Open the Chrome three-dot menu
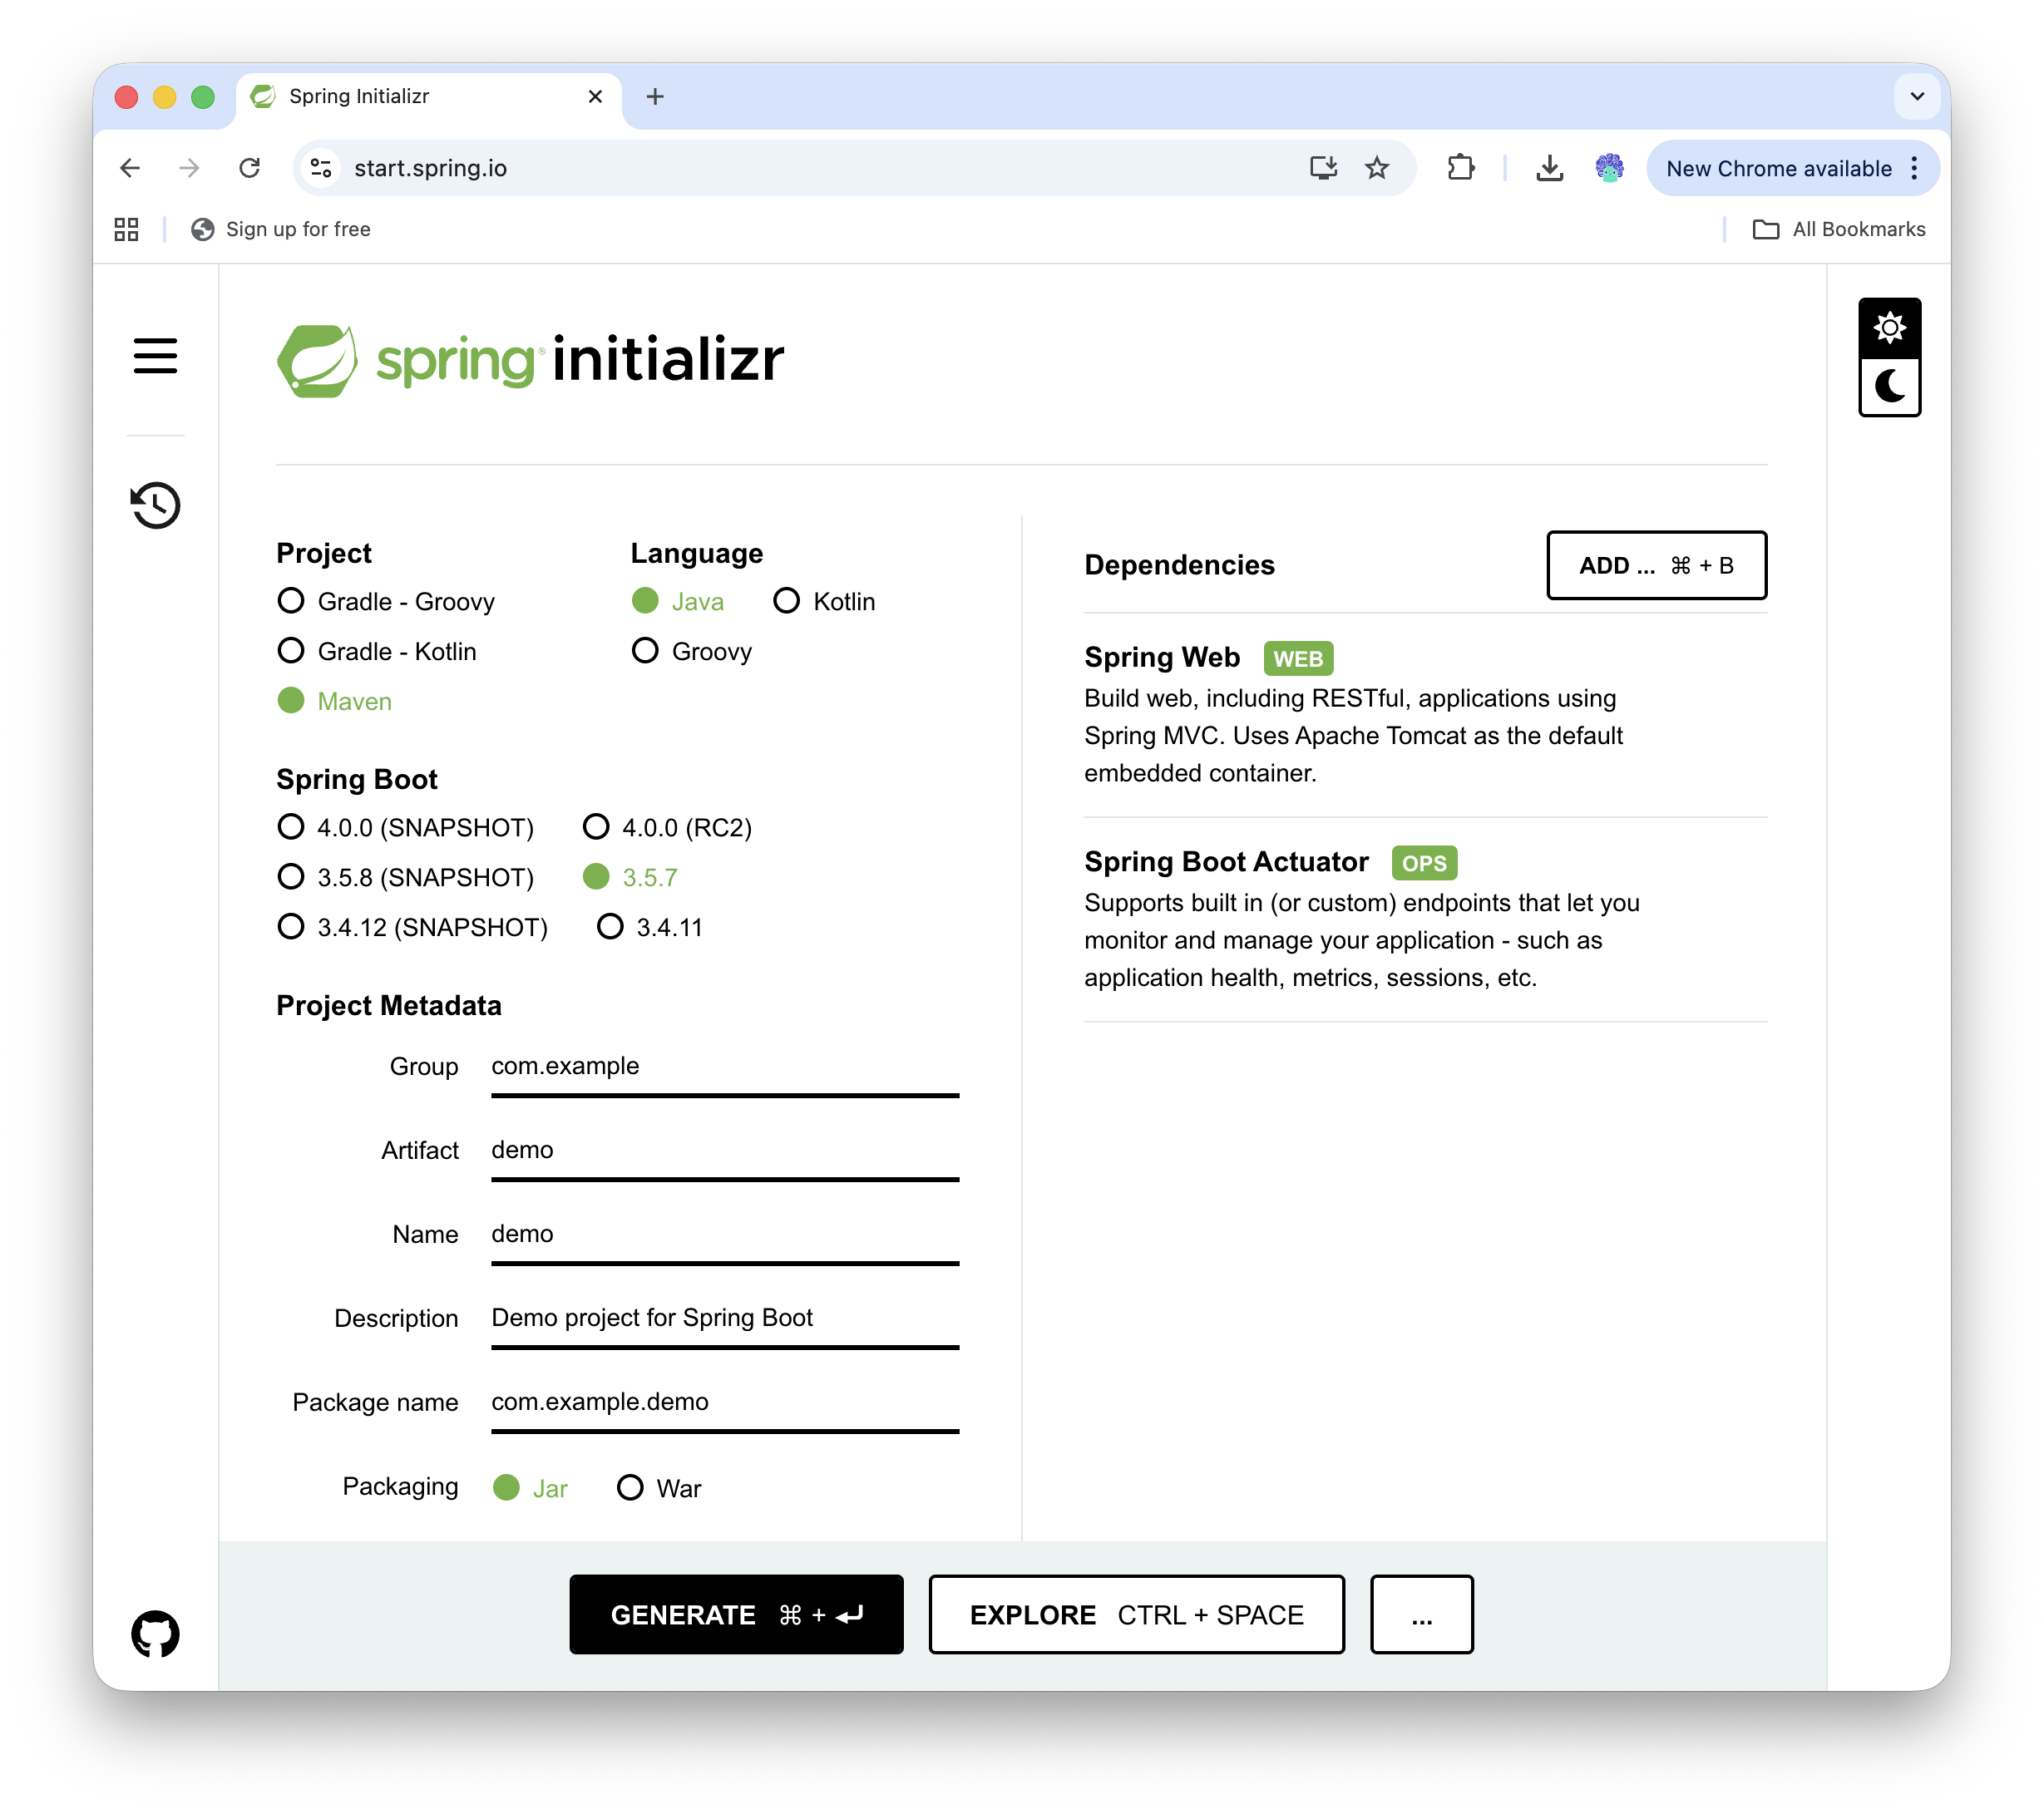Screen dimensions: 2044x1814 tap(1914, 168)
